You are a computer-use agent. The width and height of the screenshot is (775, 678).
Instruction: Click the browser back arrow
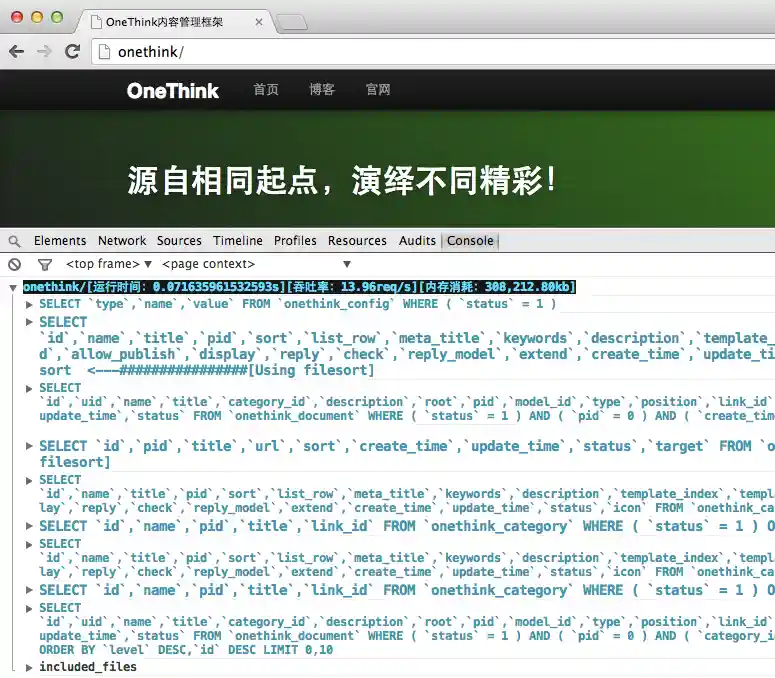[16, 51]
